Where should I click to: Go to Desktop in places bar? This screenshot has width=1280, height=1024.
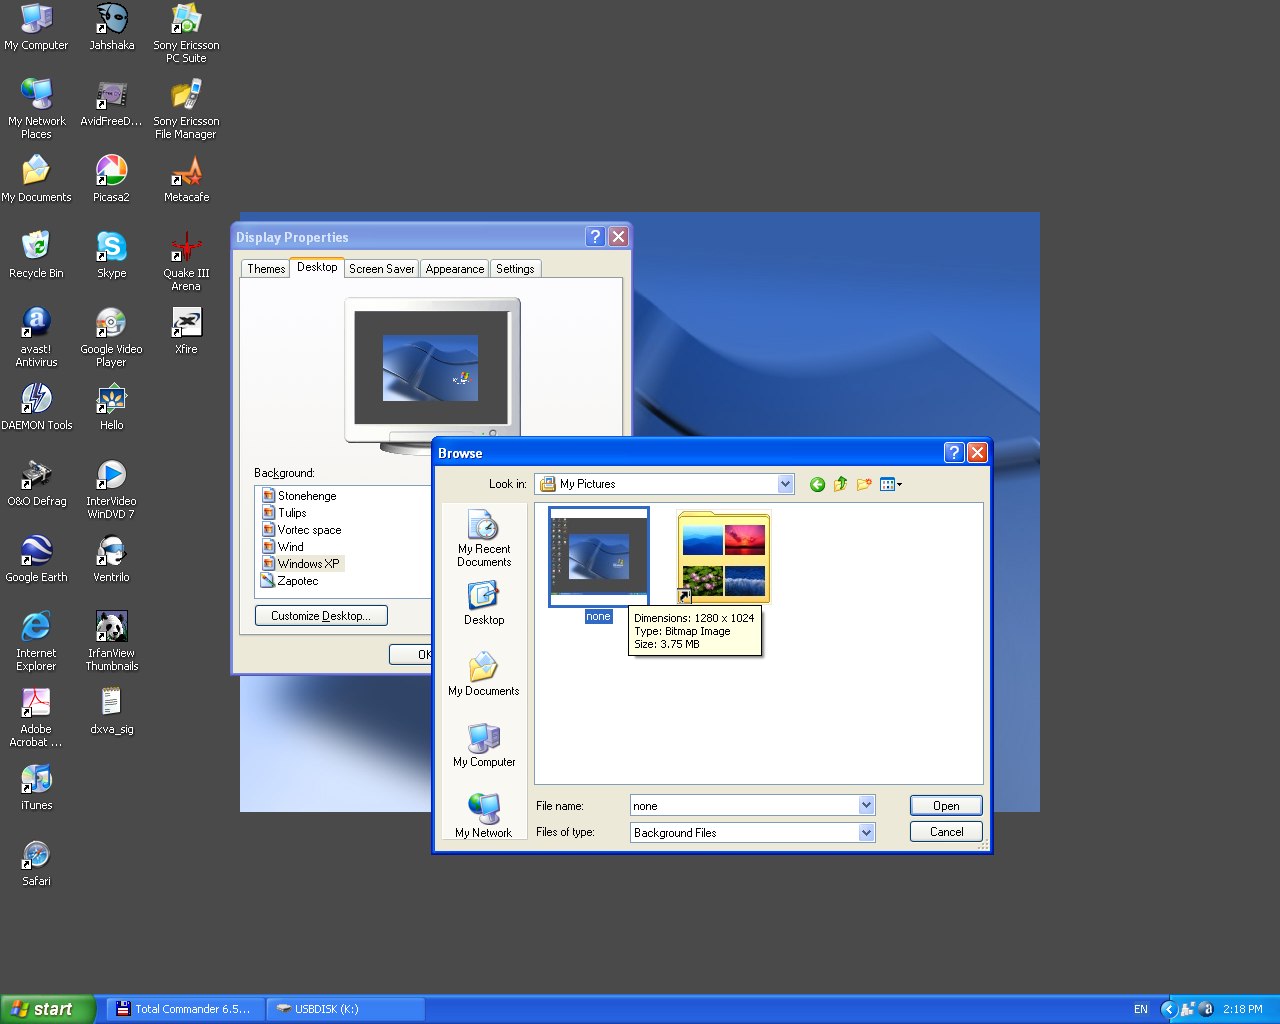(484, 603)
